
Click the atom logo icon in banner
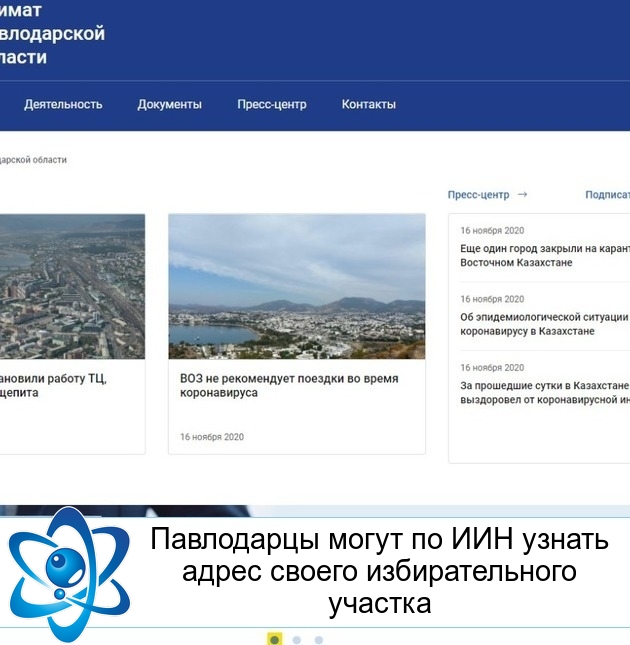(68, 572)
